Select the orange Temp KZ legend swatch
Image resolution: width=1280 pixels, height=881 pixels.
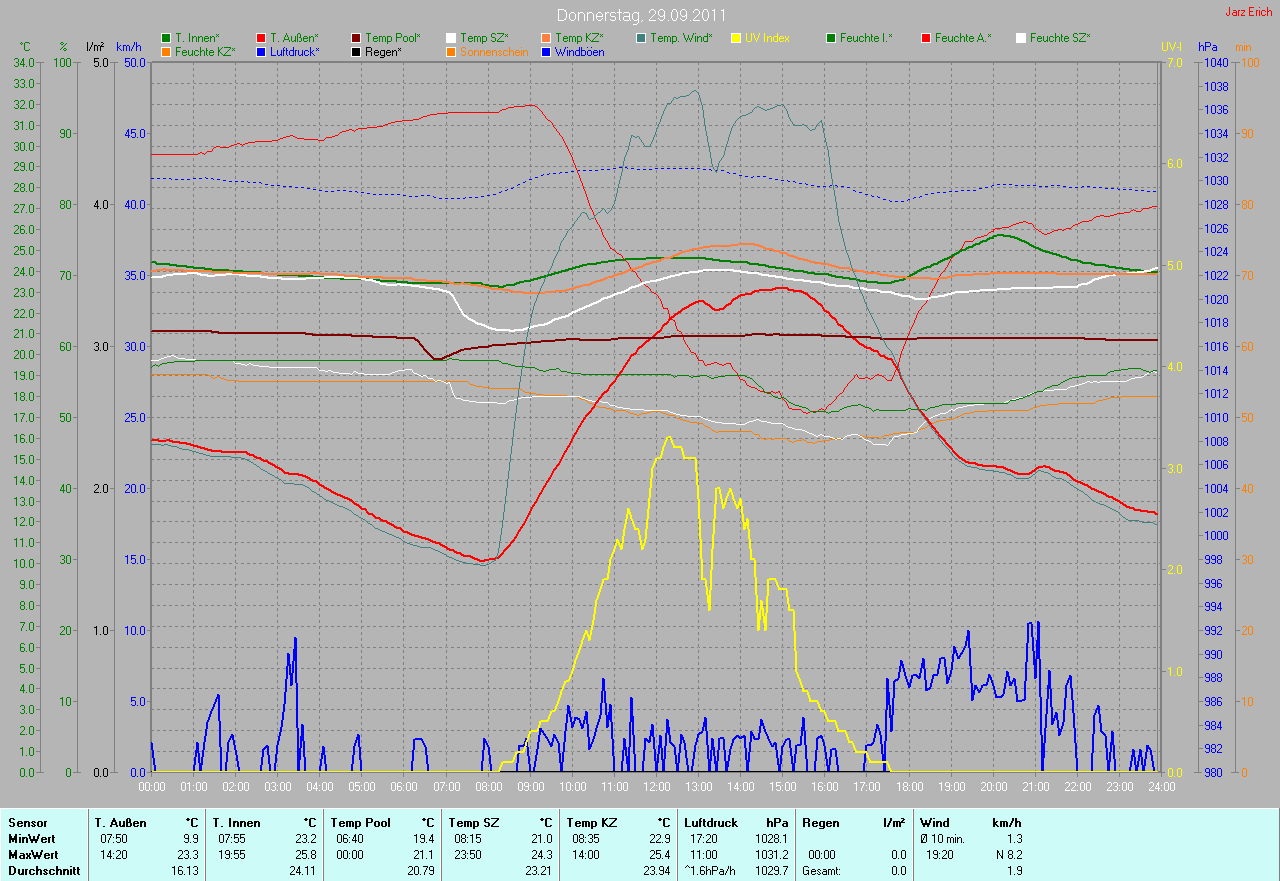[x=547, y=38]
